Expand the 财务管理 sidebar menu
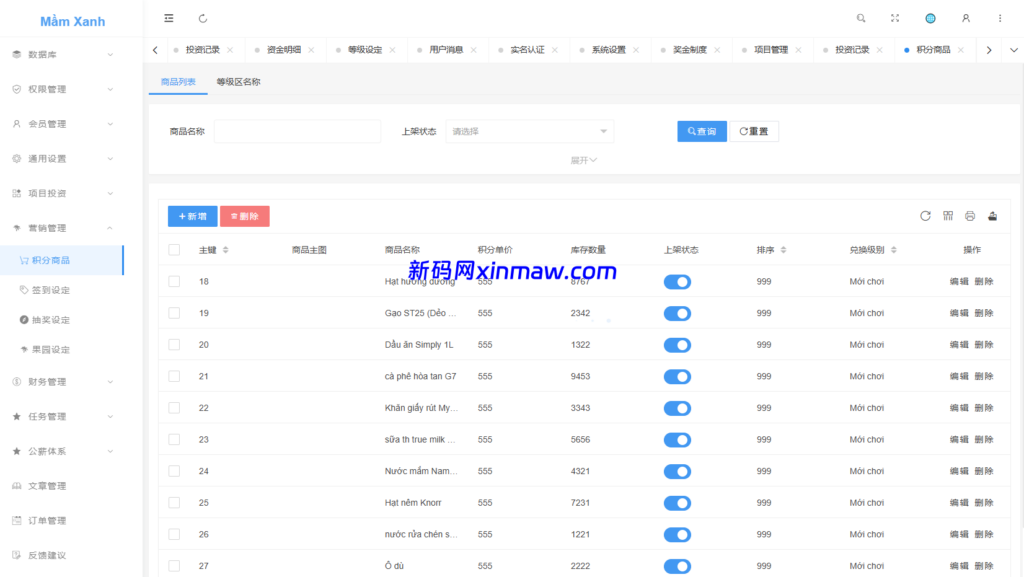The width and height of the screenshot is (1024, 577). [62, 382]
